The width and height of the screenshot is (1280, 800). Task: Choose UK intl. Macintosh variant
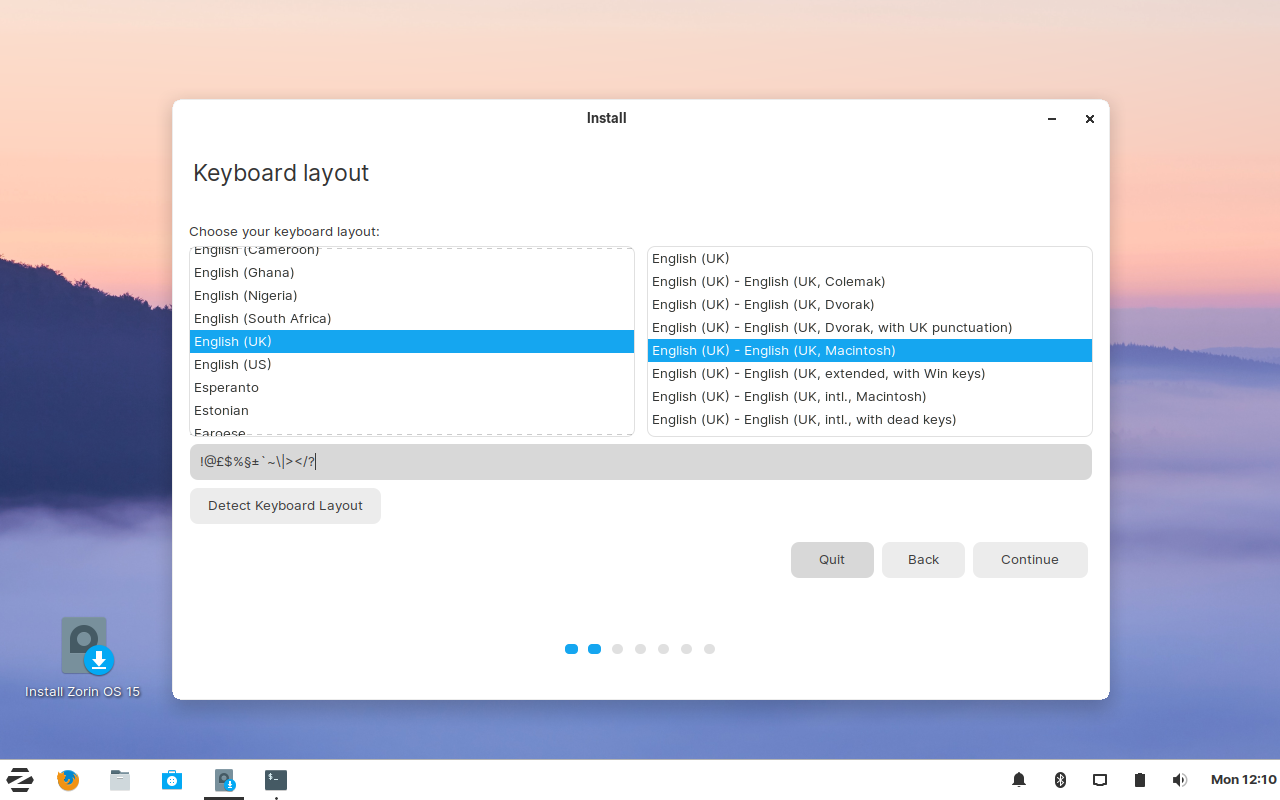pyautogui.click(x=870, y=397)
